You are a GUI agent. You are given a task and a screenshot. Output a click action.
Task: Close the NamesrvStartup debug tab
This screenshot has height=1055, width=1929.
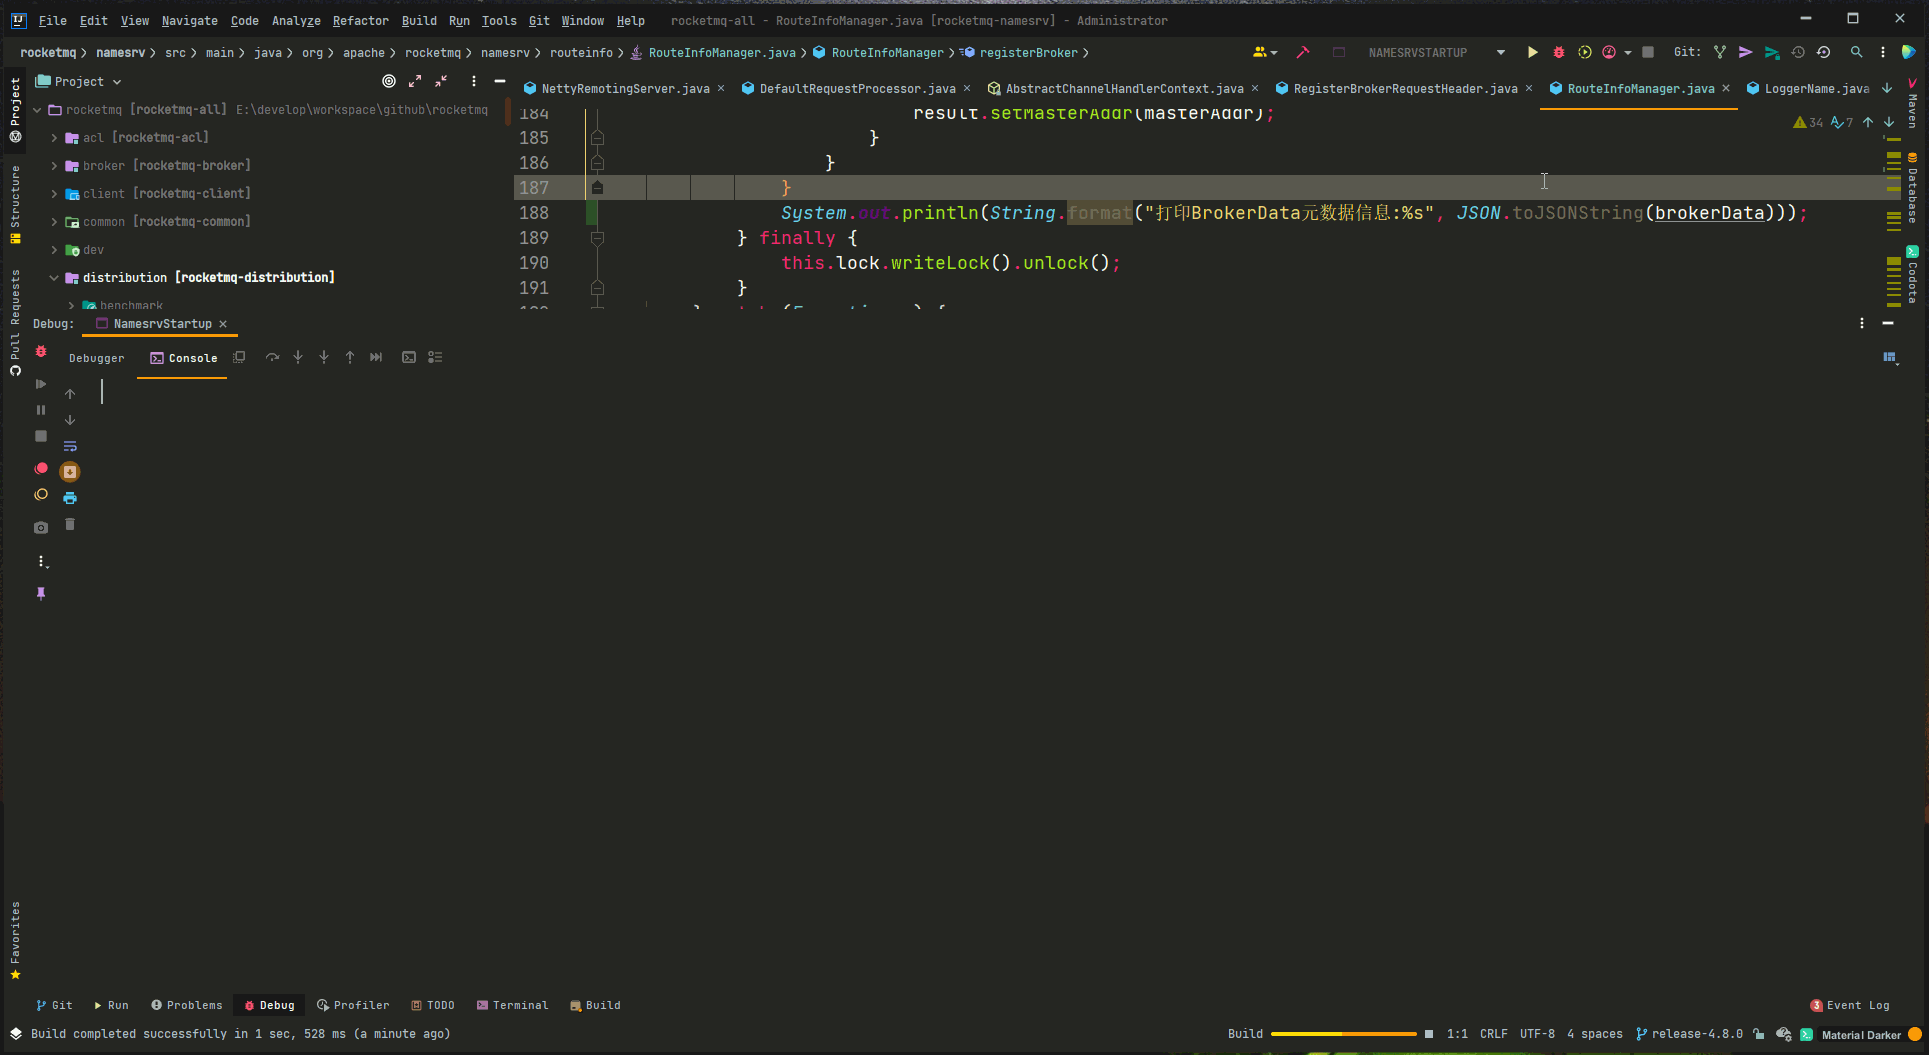pos(223,324)
